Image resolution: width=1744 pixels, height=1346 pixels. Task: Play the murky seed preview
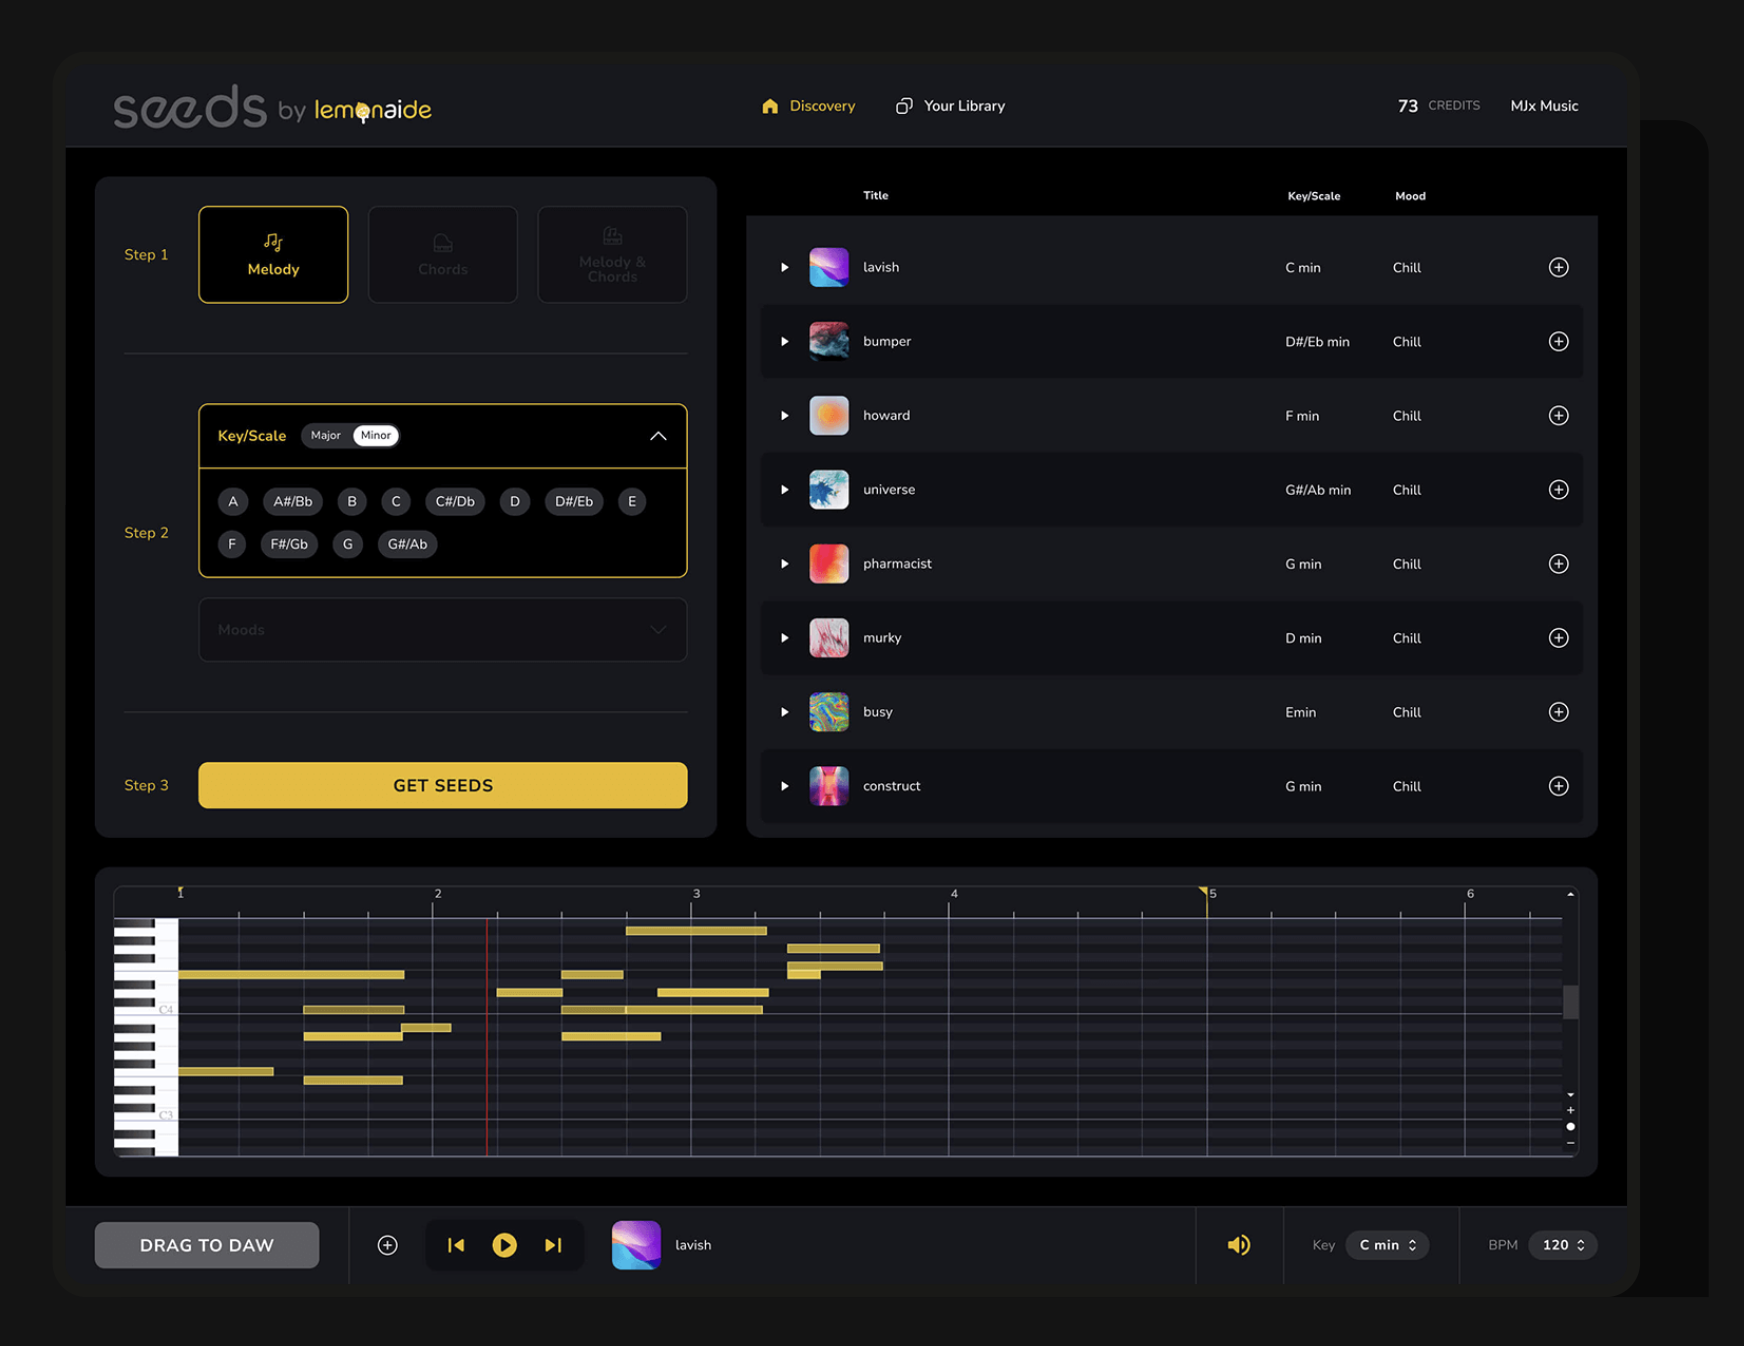(785, 638)
